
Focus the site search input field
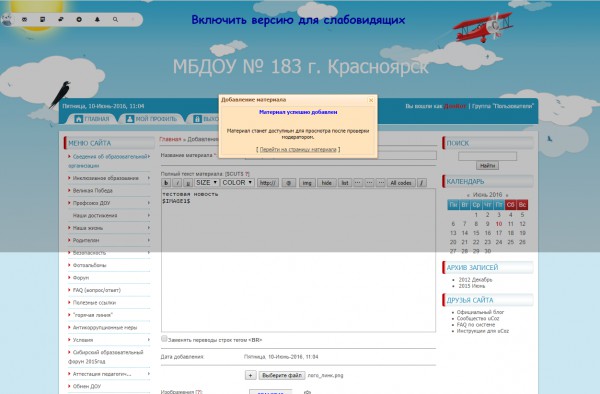point(488,156)
